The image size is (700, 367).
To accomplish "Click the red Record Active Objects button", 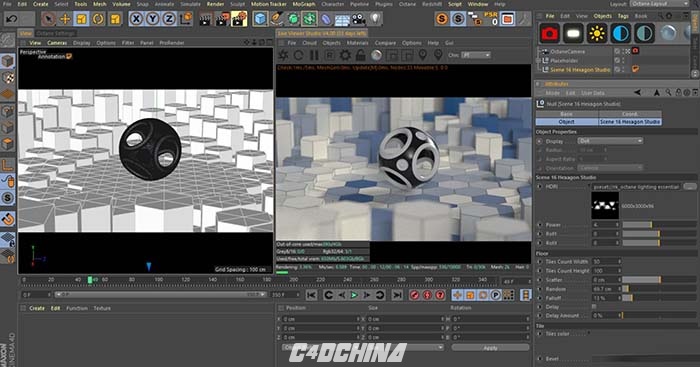I will coord(415,295).
